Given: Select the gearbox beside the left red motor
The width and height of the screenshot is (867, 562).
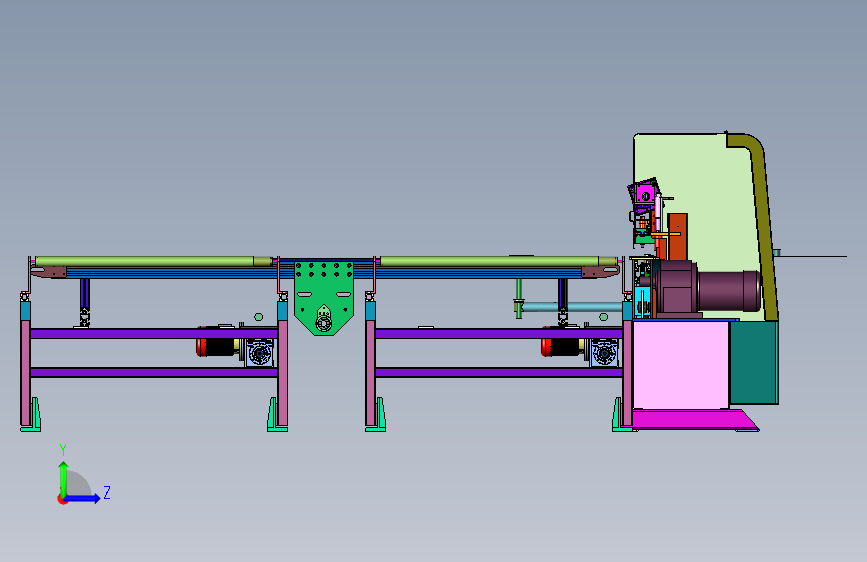Looking at the screenshot, I should click(259, 352).
